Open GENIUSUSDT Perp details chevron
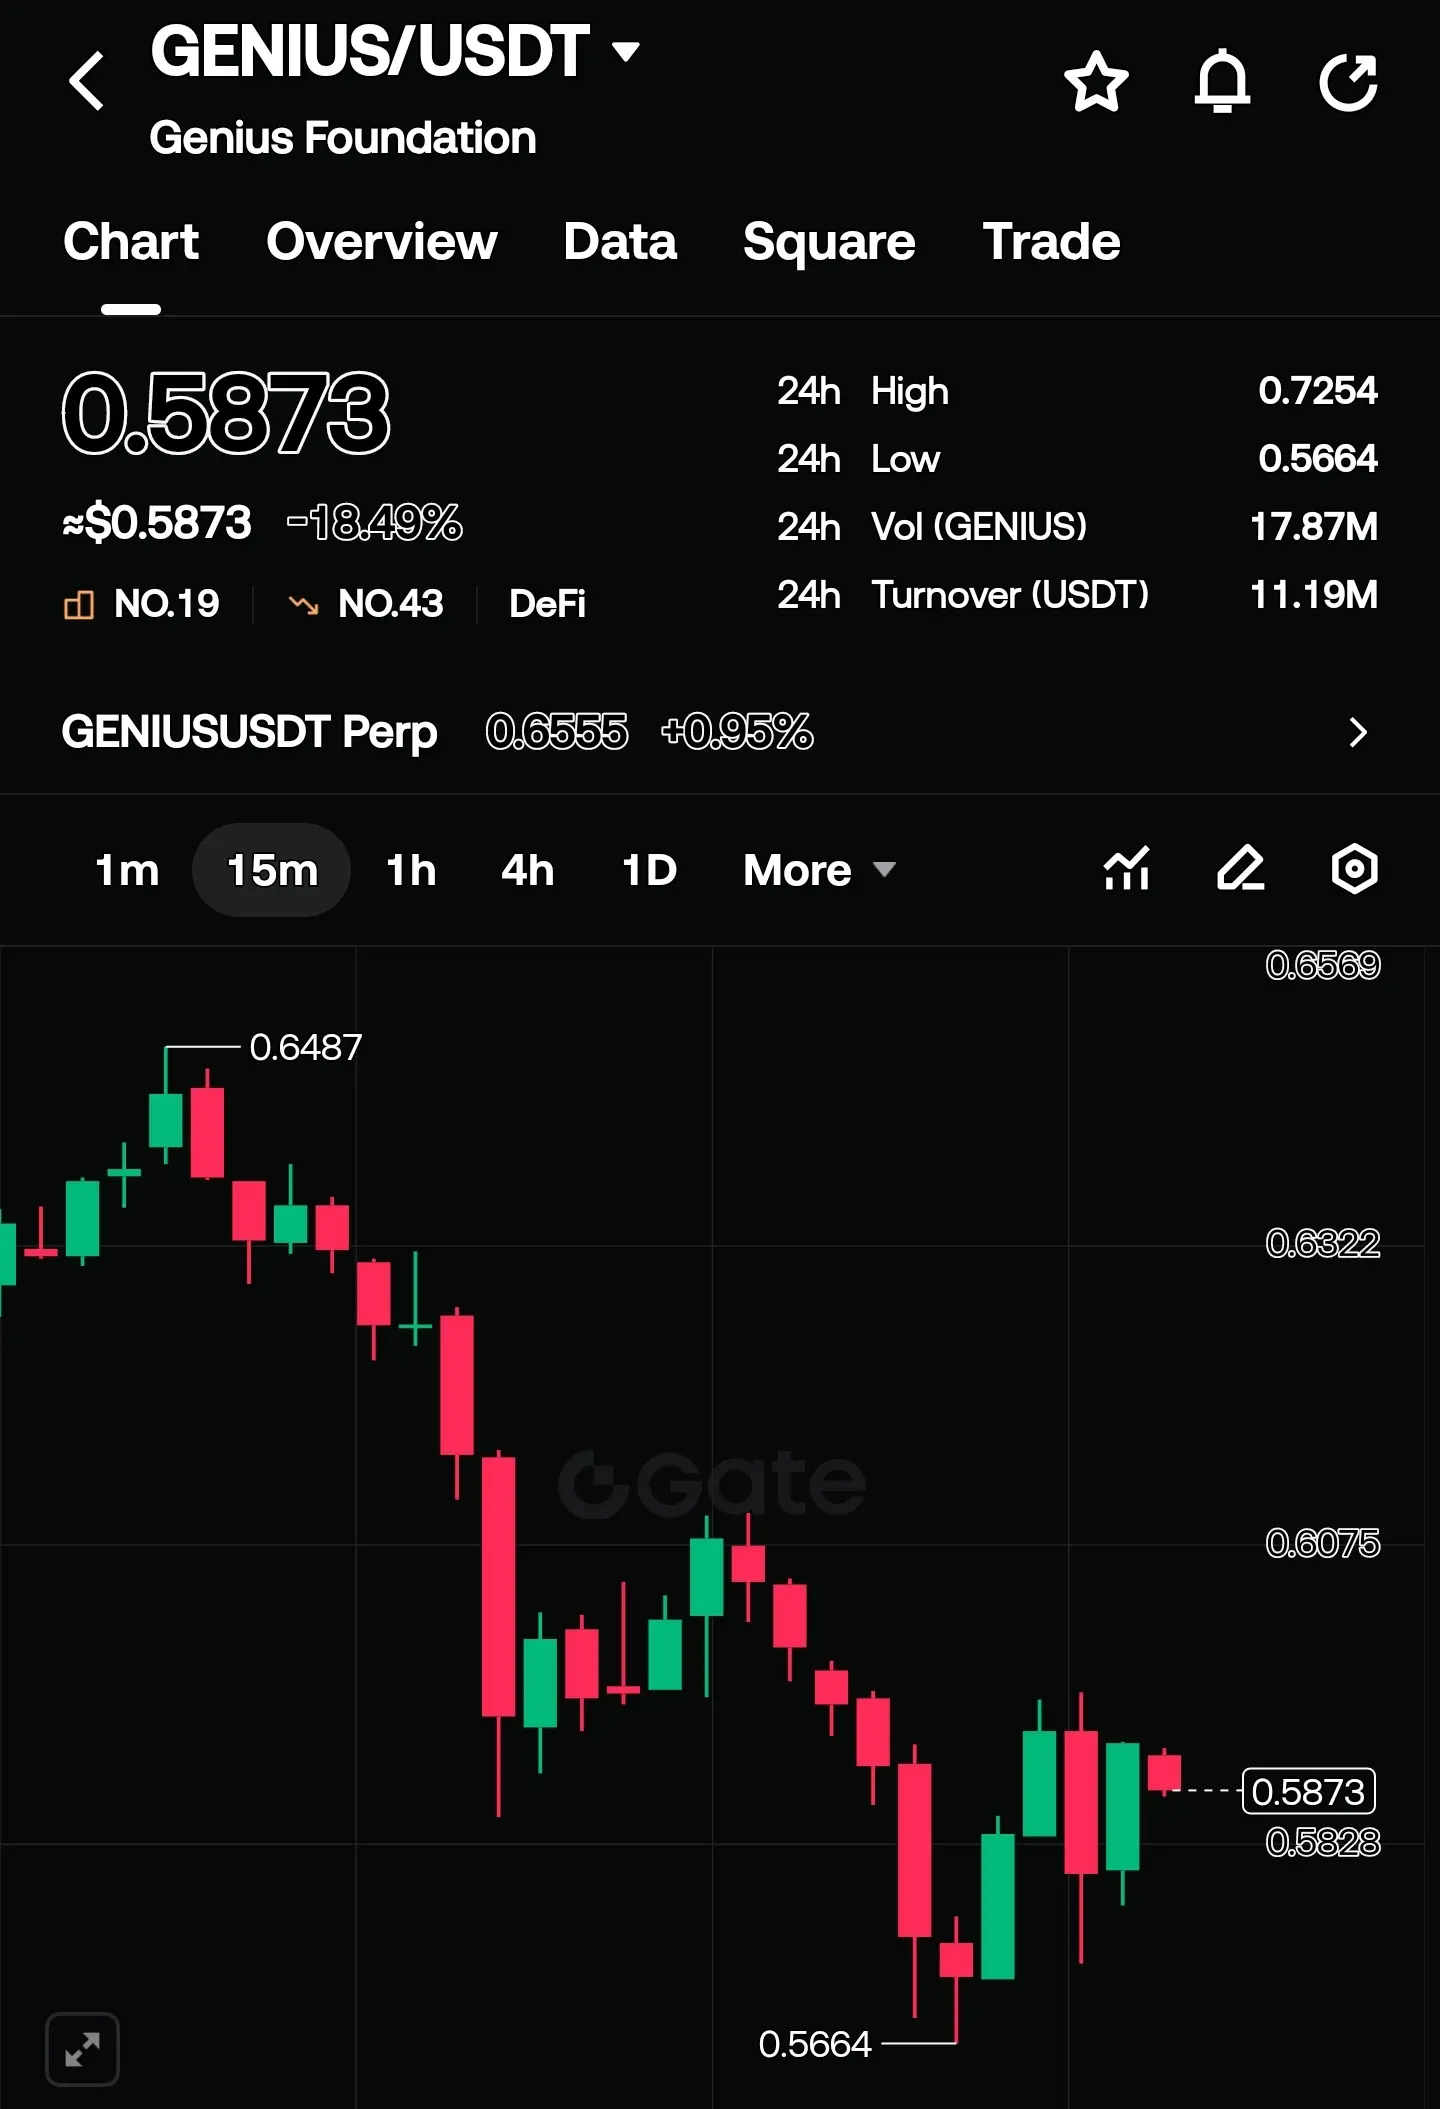Screen dimensions: 1440x2109 tap(1357, 732)
